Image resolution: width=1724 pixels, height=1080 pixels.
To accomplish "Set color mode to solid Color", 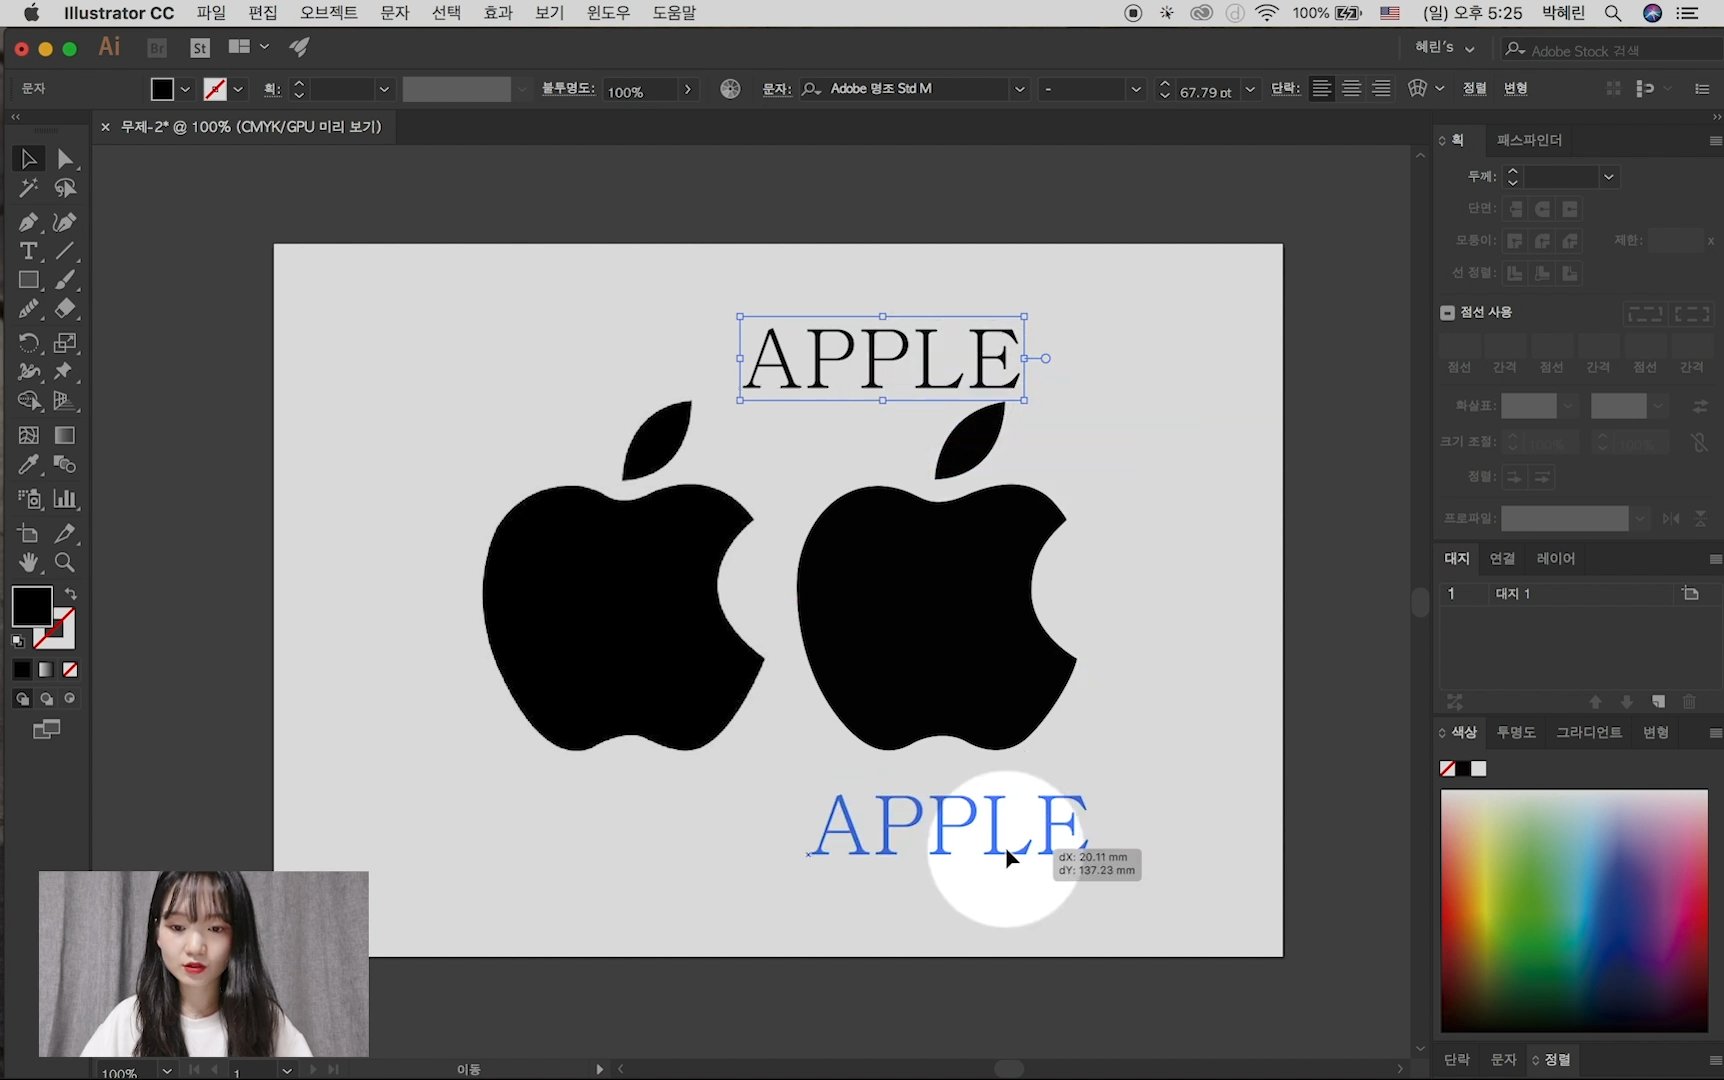I will coord(22,670).
